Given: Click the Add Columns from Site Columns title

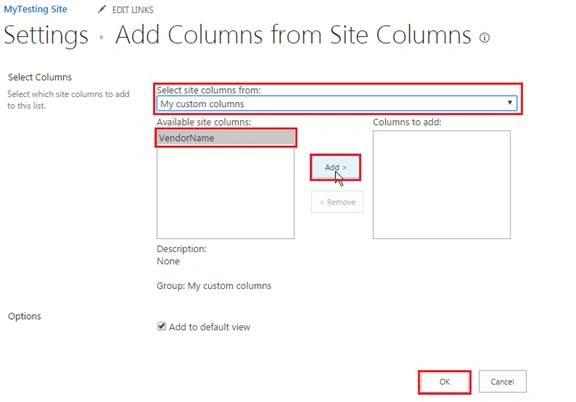Looking at the screenshot, I should [x=293, y=35].
